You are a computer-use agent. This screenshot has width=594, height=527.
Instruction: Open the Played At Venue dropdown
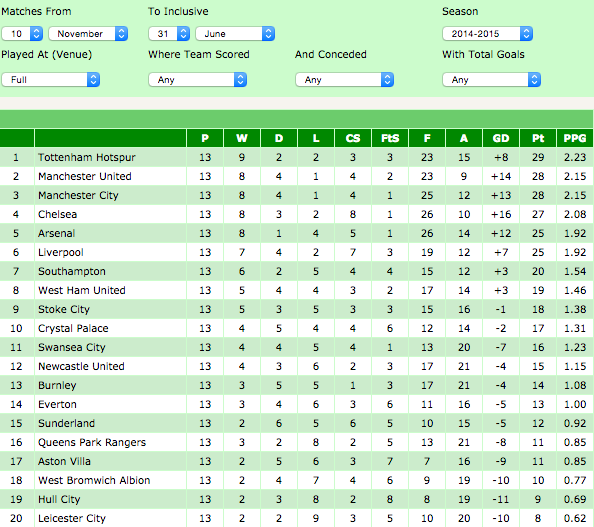50,80
